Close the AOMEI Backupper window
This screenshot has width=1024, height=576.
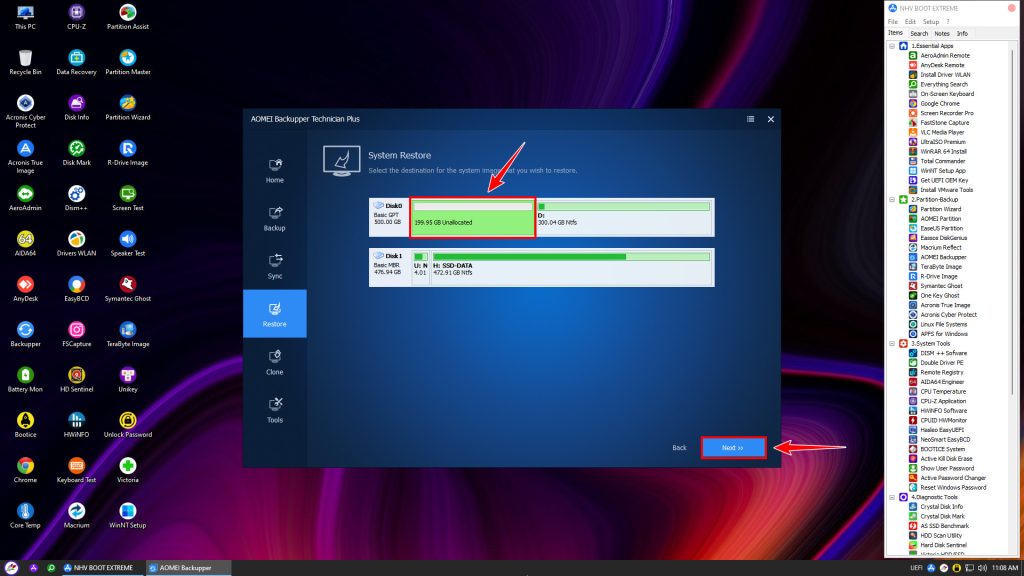771,119
